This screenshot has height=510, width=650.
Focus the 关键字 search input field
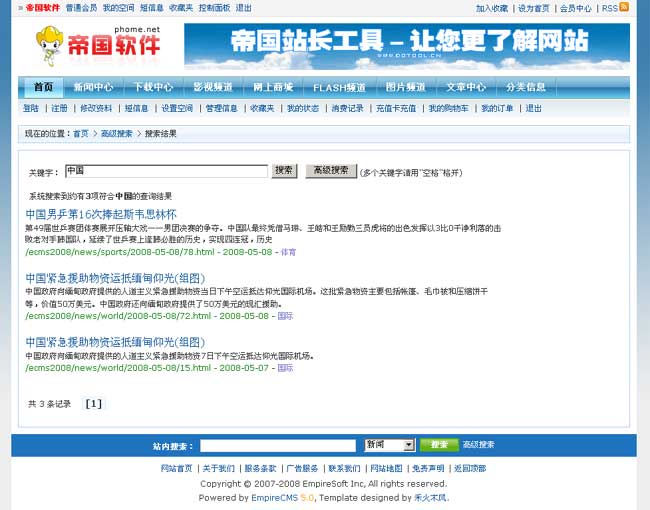coord(166,171)
